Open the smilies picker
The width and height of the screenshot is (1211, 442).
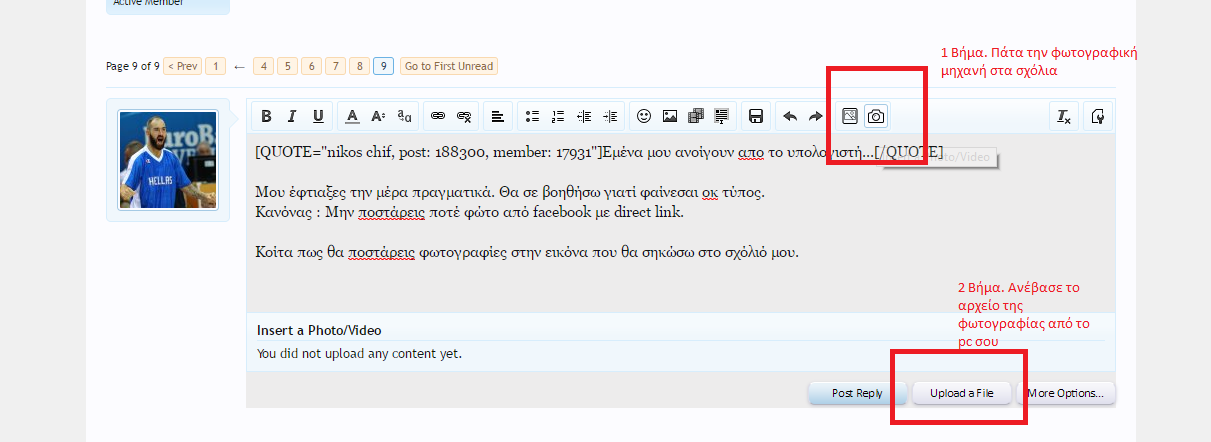(644, 117)
